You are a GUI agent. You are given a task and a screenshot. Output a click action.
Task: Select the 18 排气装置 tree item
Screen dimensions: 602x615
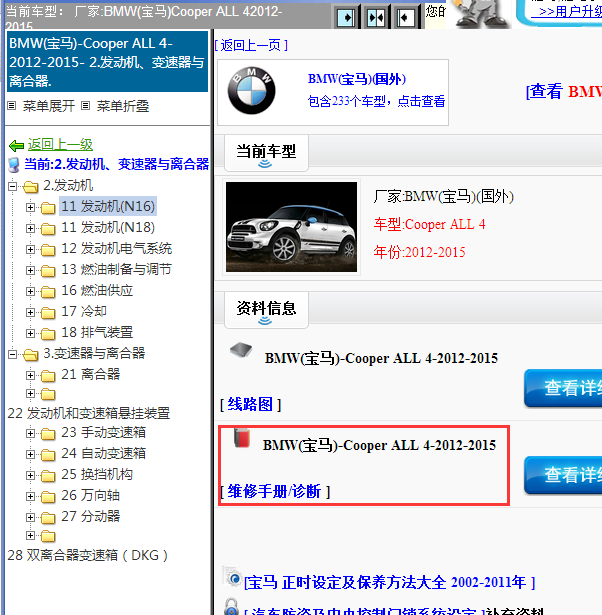97,333
